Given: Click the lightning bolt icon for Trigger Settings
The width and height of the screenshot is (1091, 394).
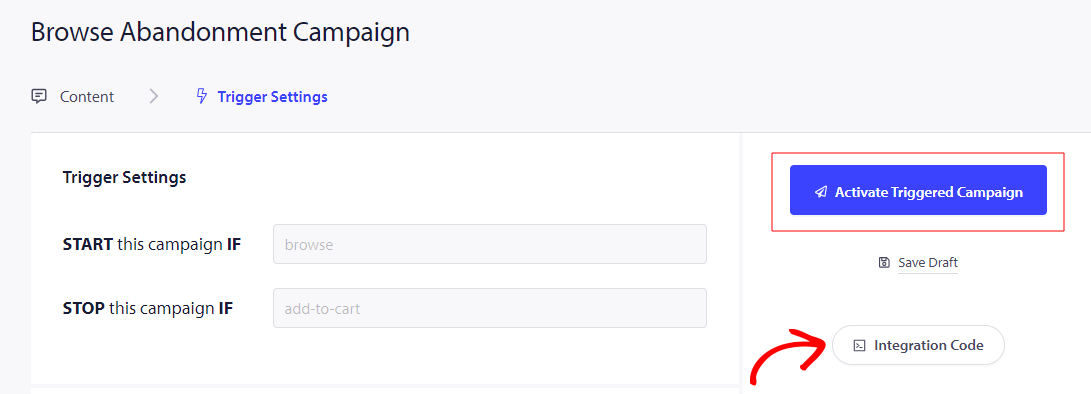Looking at the screenshot, I should point(202,96).
